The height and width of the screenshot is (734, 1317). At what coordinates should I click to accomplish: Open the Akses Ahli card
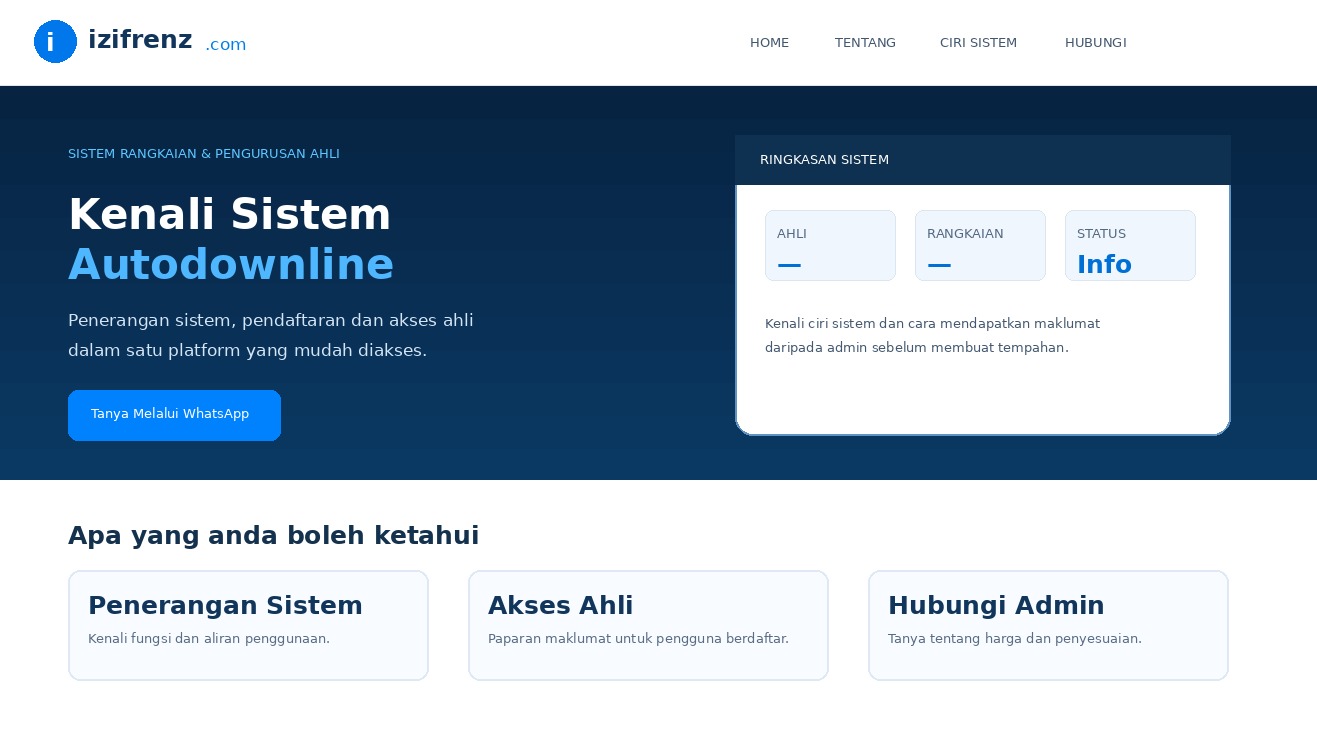(x=648, y=625)
